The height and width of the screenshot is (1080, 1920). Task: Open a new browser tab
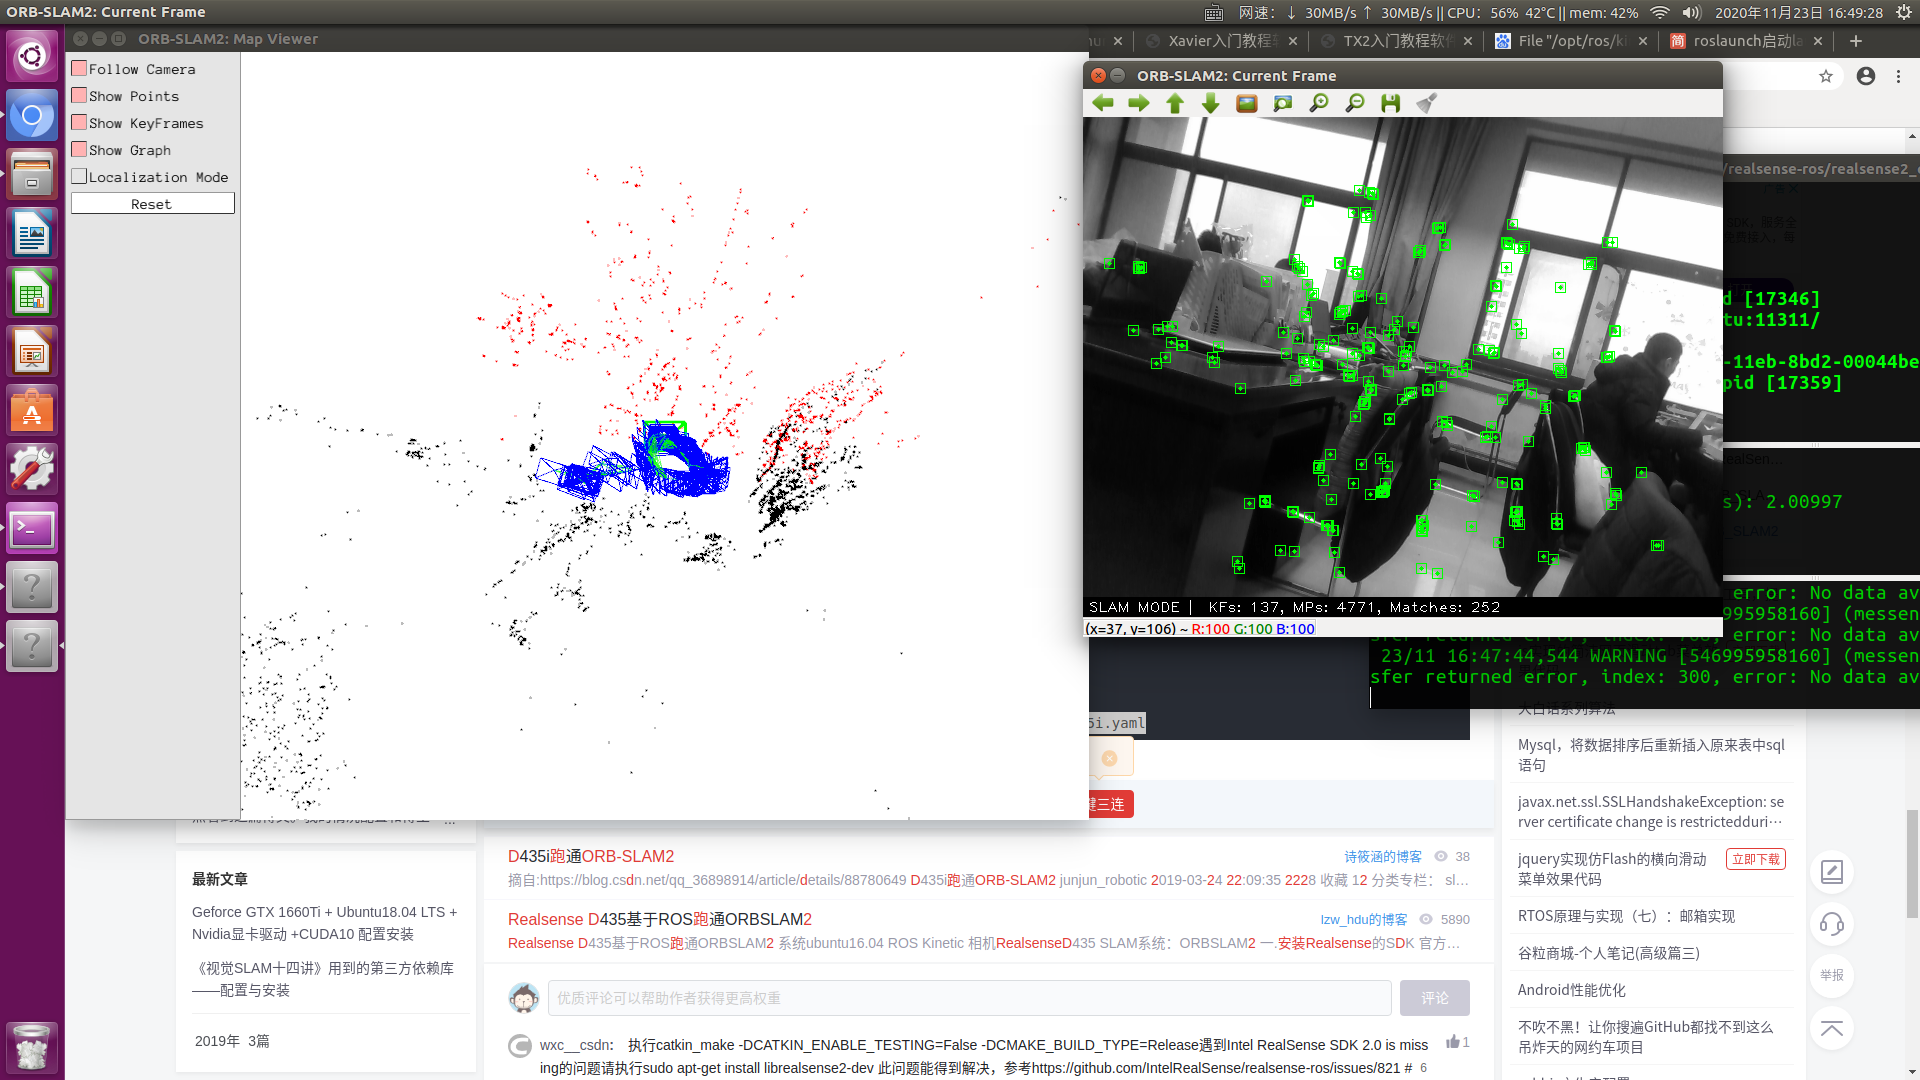coord(1856,41)
